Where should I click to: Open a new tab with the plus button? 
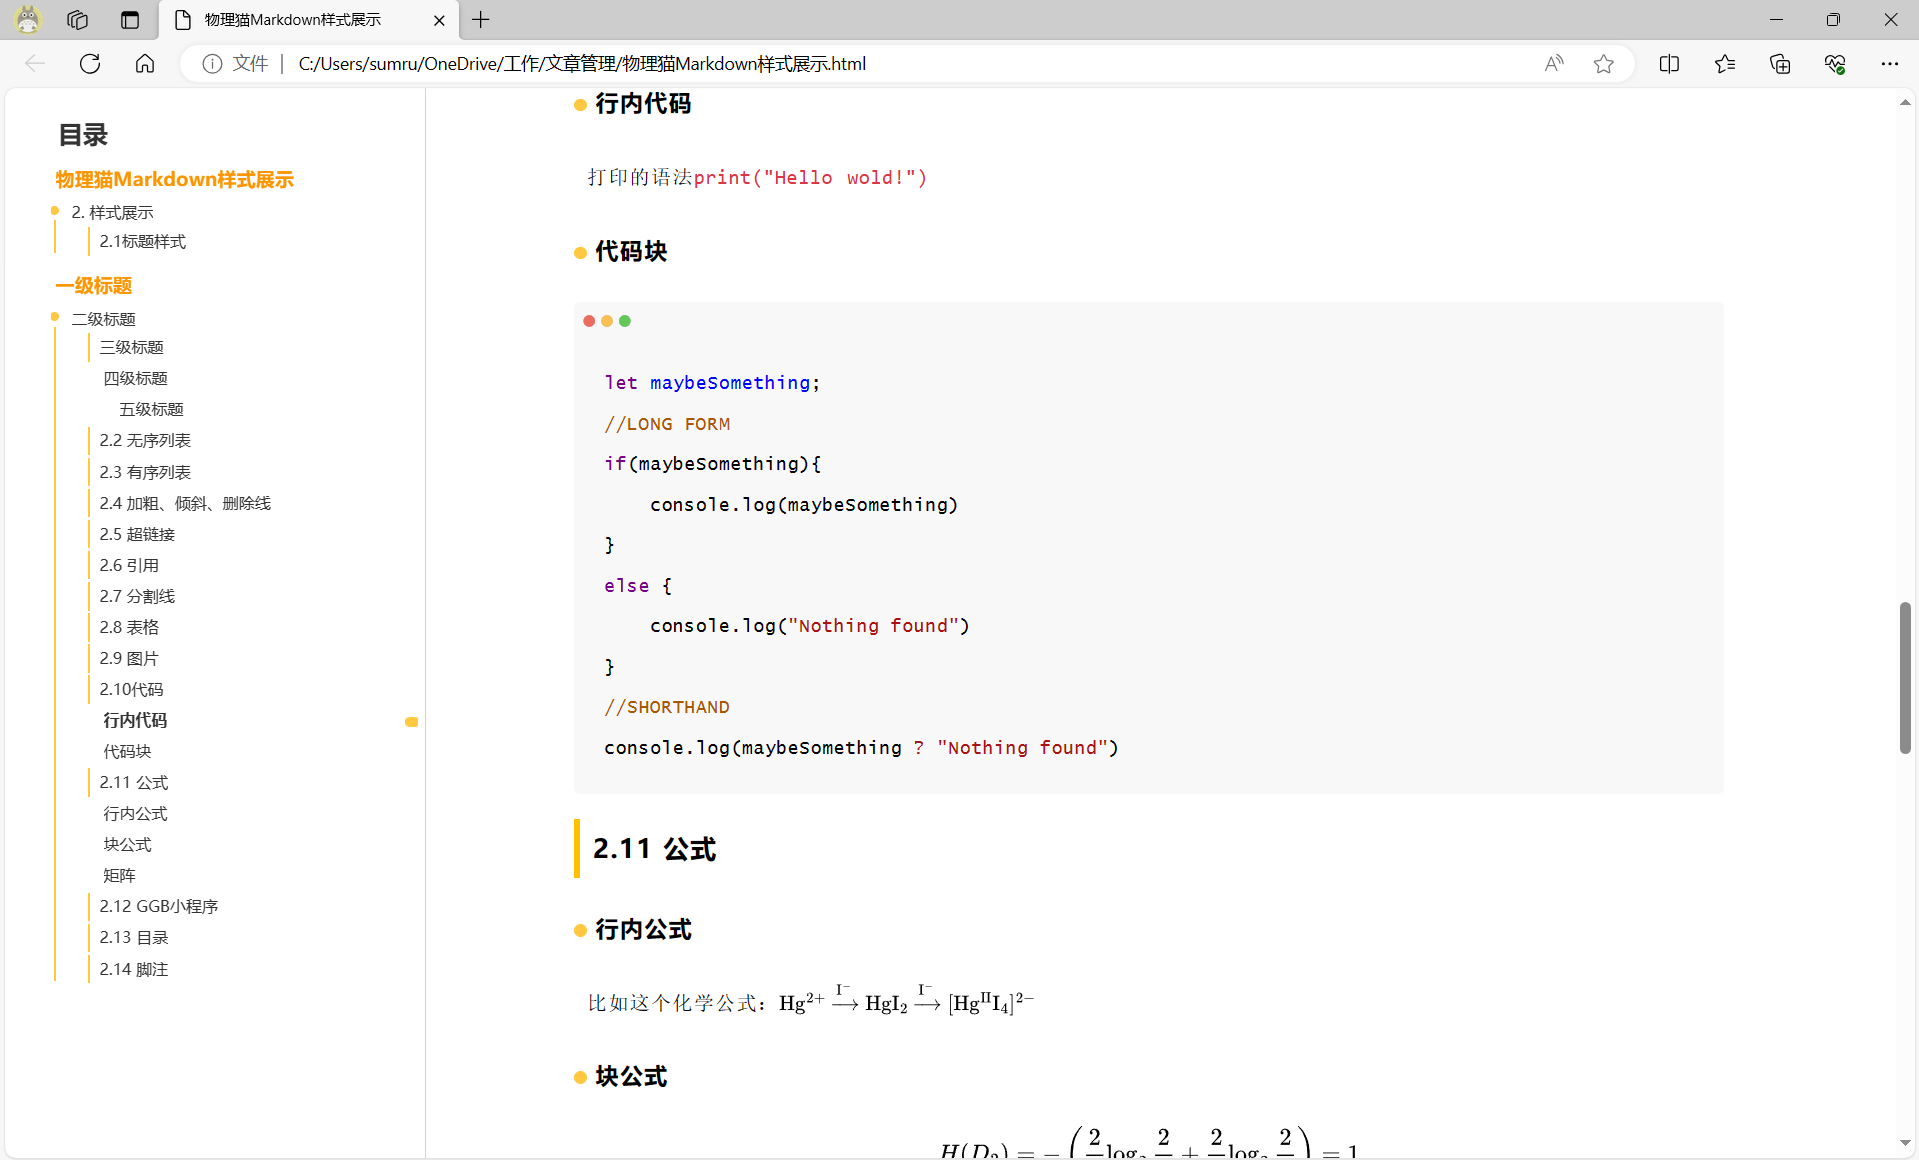pyautogui.click(x=481, y=19)
